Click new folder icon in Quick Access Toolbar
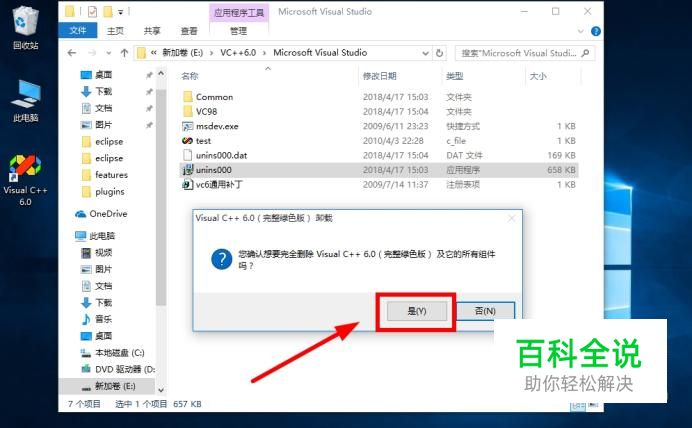 (x=108, y=12)
